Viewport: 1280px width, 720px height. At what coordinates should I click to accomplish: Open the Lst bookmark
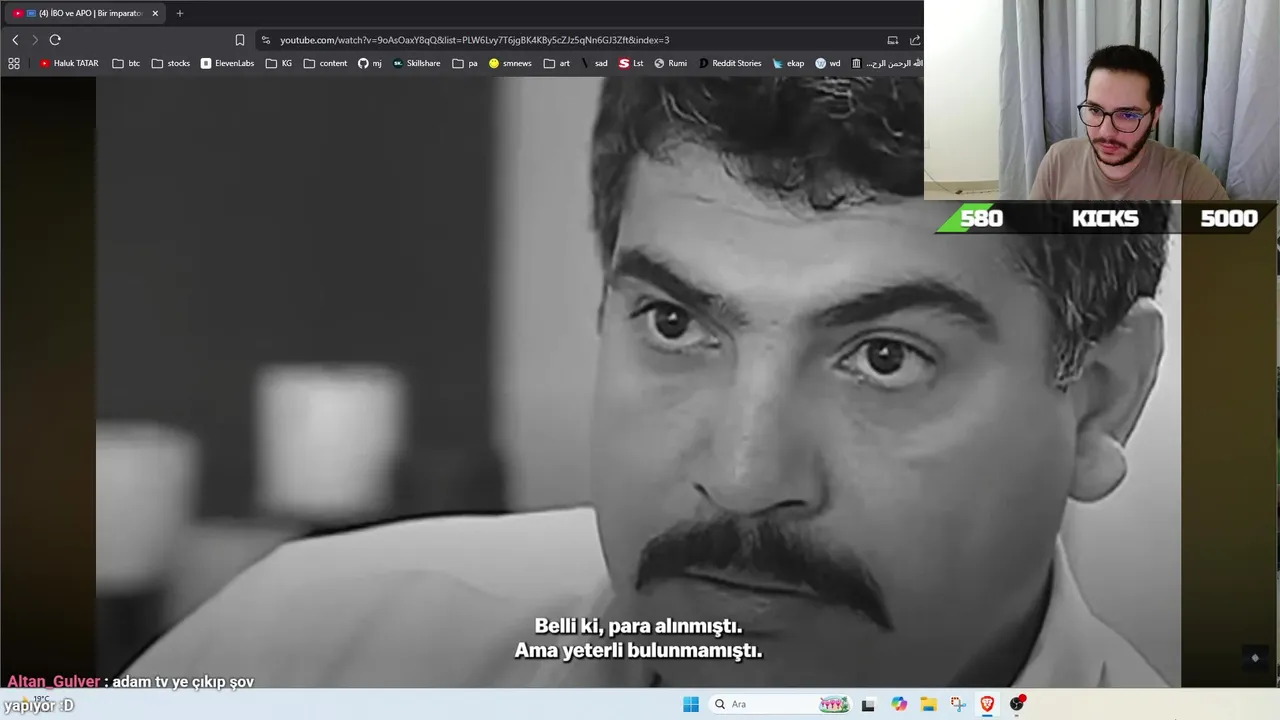[631, 63]
